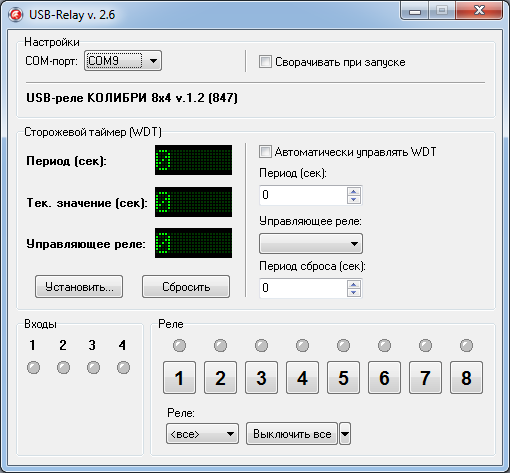The height and width of the screenshot is (473, 510).
Task: Click the input 4 status LED
Action: (123, 368)
